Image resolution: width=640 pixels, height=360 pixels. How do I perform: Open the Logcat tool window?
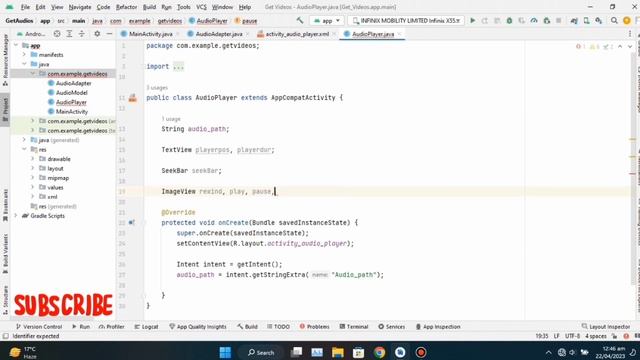(x=146, y=327)
